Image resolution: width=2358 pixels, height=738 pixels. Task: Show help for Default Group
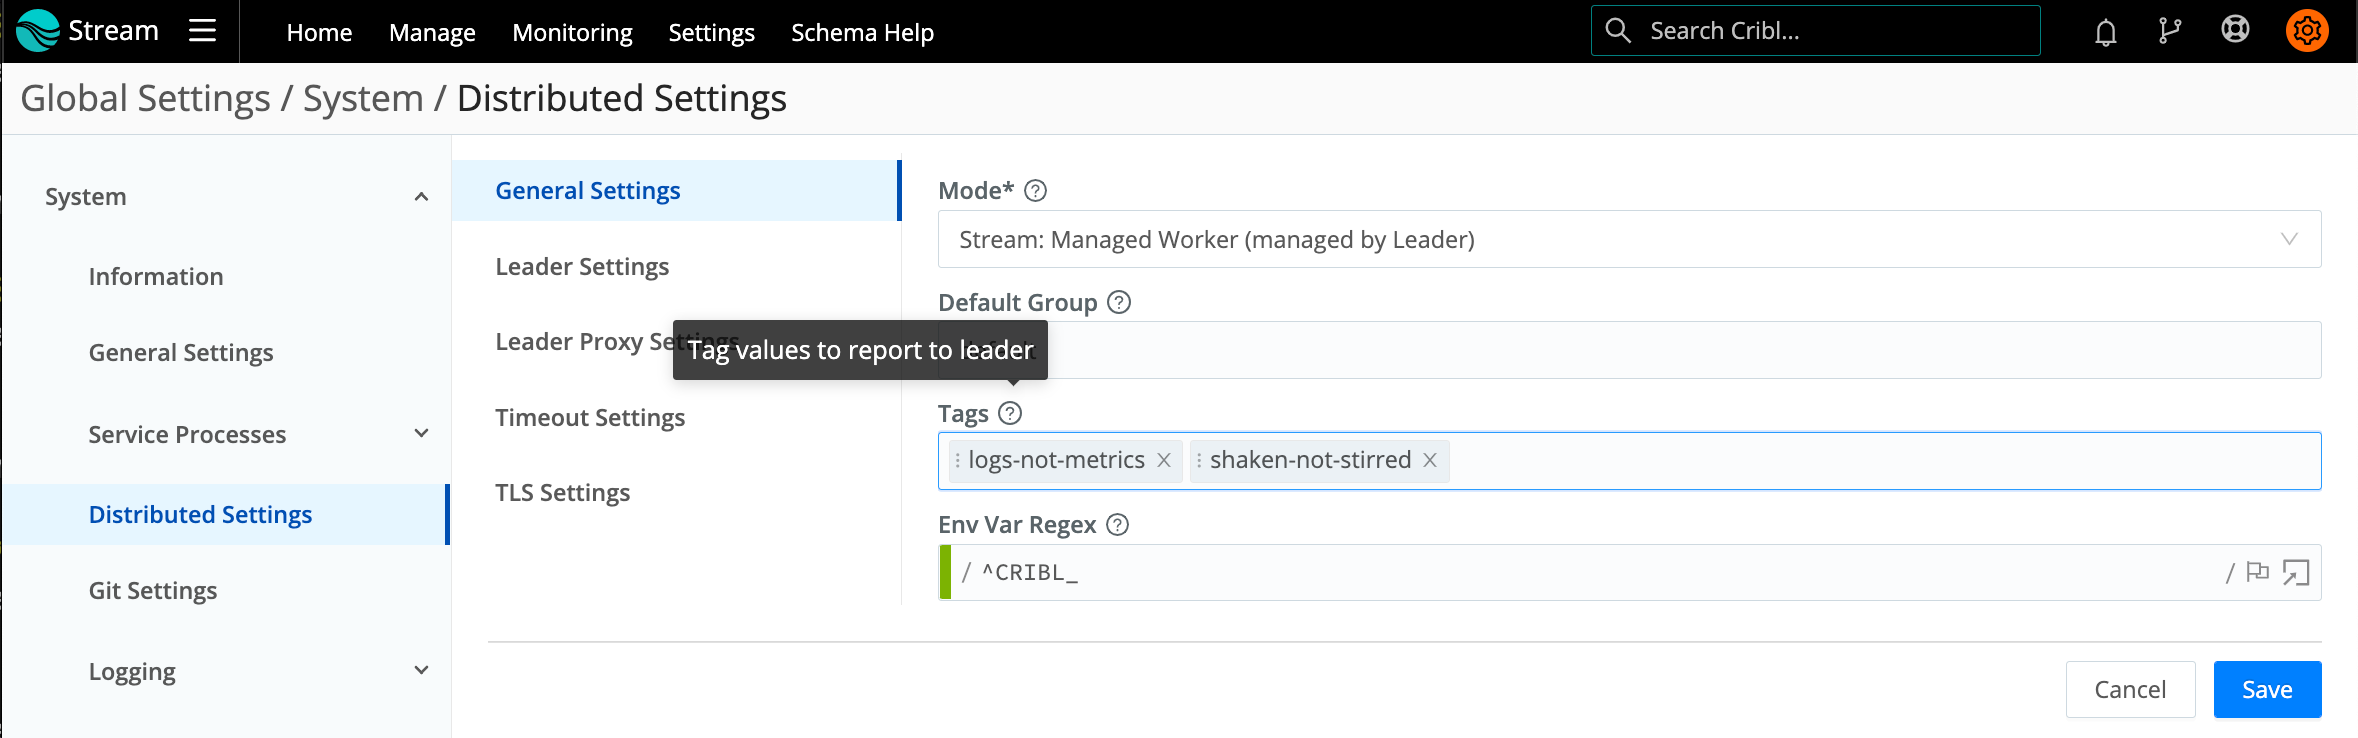pyautogui.click(x=1120, y=302)
